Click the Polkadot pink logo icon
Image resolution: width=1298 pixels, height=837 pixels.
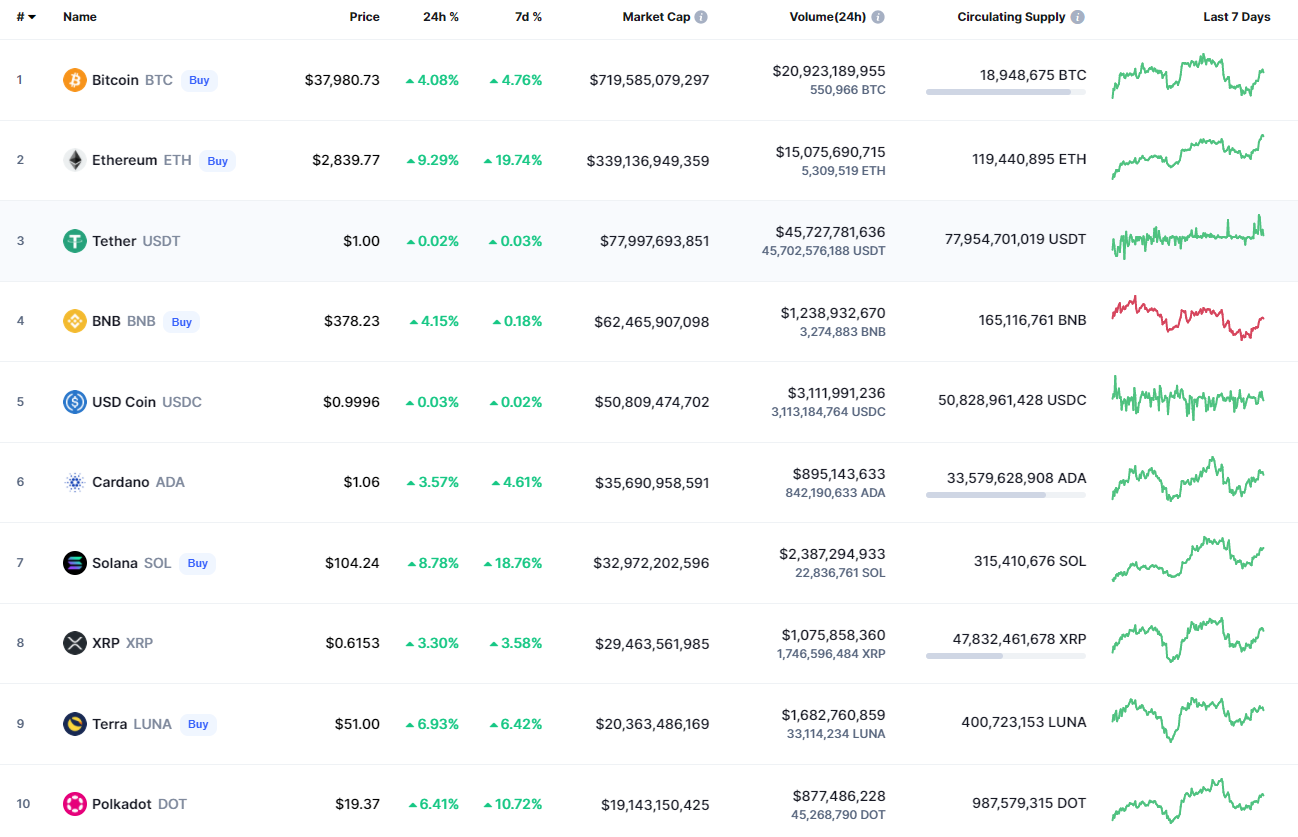click(x=75, y=804)
